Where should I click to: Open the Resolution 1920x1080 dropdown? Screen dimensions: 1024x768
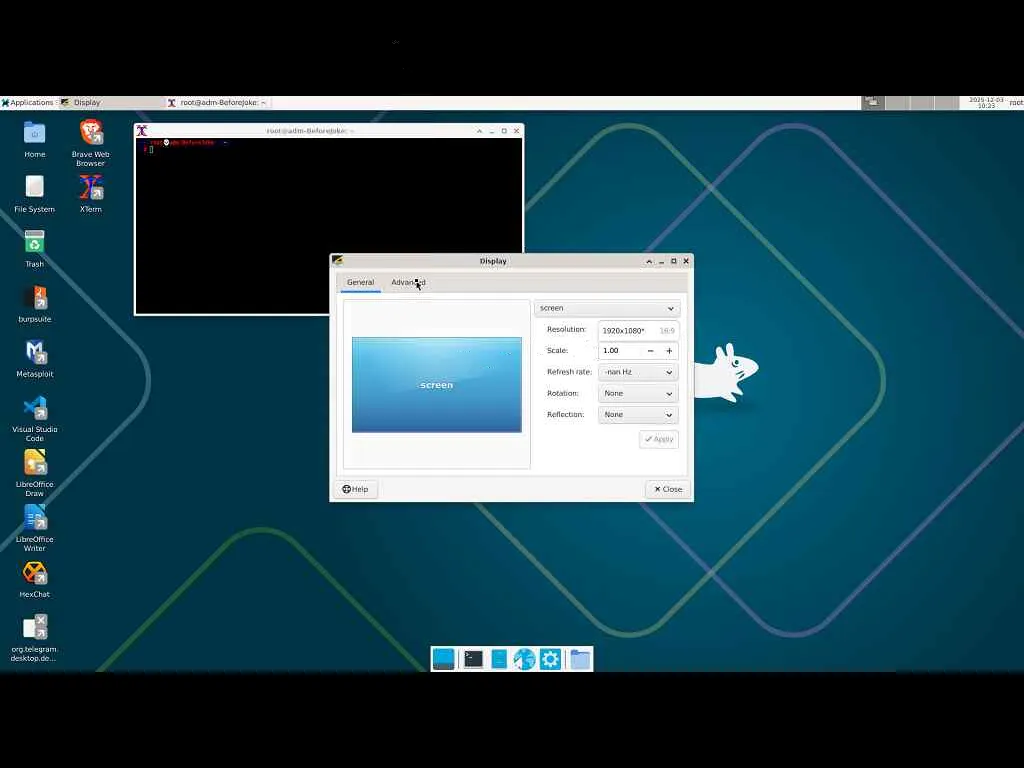pos(638,330)
